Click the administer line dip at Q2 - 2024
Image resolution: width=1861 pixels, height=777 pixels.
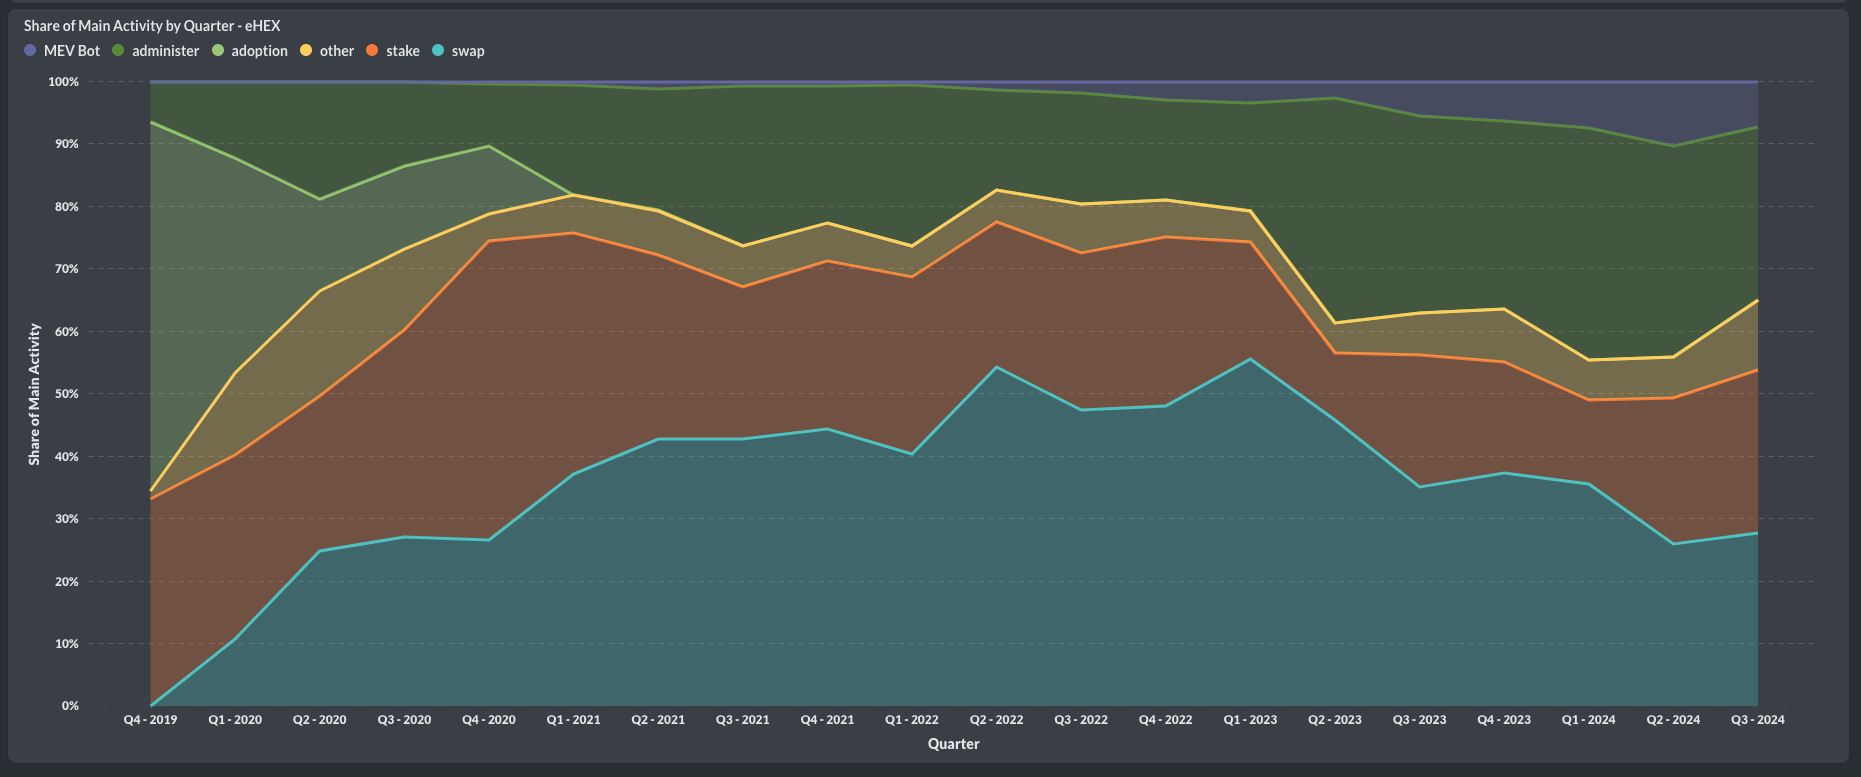coord(1673,146)
